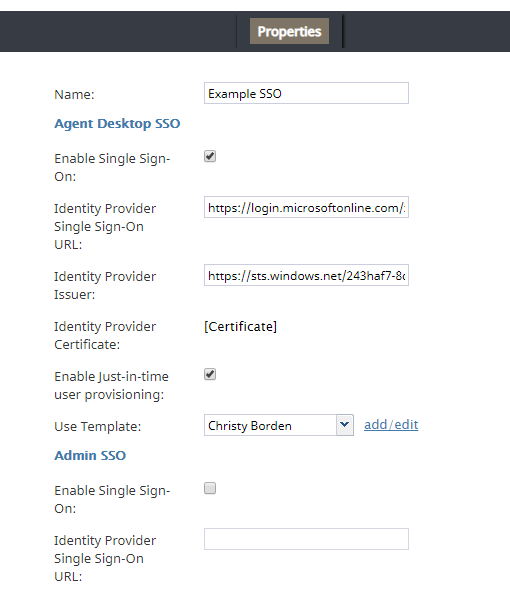Click the Identity Provider Certificate: label
Image resolution: width=510 pixels, height=595 pixels.
105,335
